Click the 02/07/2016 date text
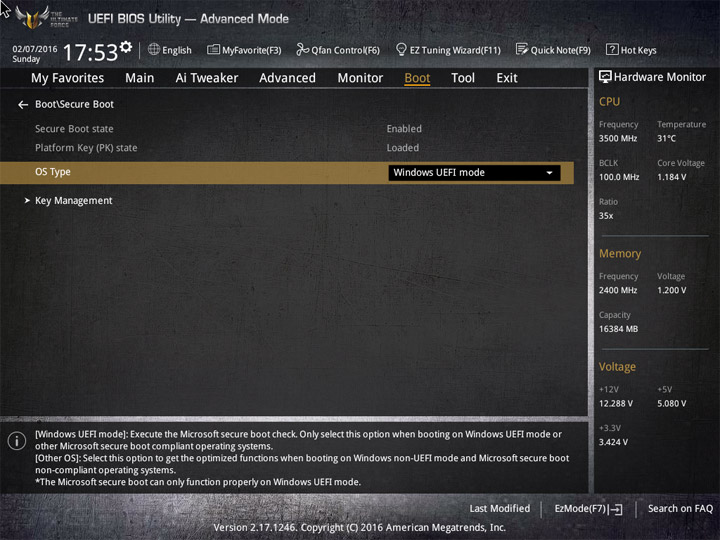Image resolution: width=720 pixels, height=540 pixels. (35, 49)
